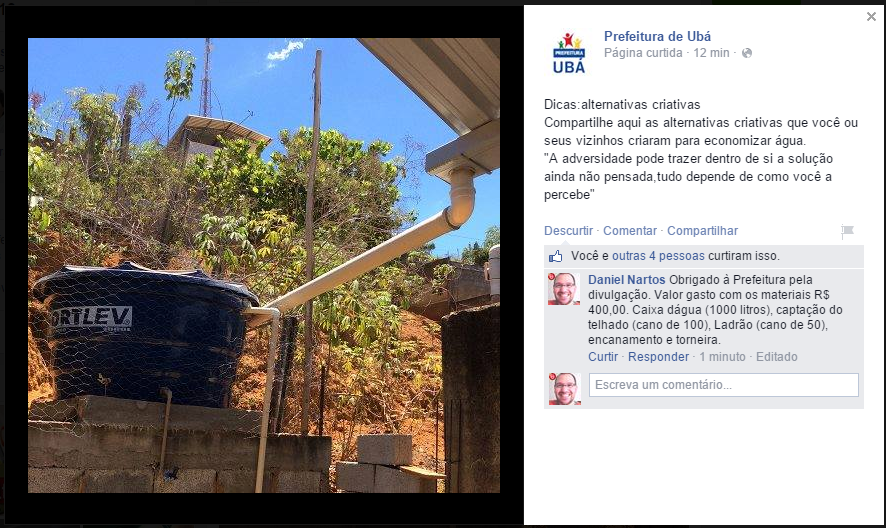Image resolution: width=886 pixels, height=528 pixels.
Task: Share the post using Compartilhar
Action: 702,231
